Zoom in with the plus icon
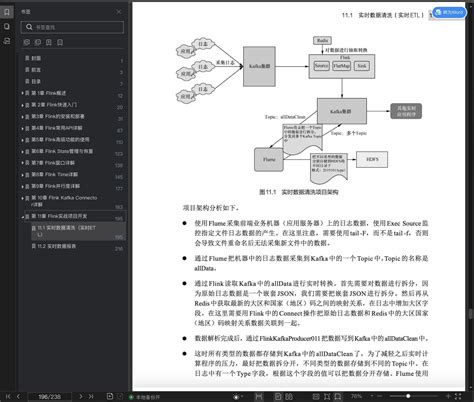This screenshot has width=474, height=402. tap(448, 396)
